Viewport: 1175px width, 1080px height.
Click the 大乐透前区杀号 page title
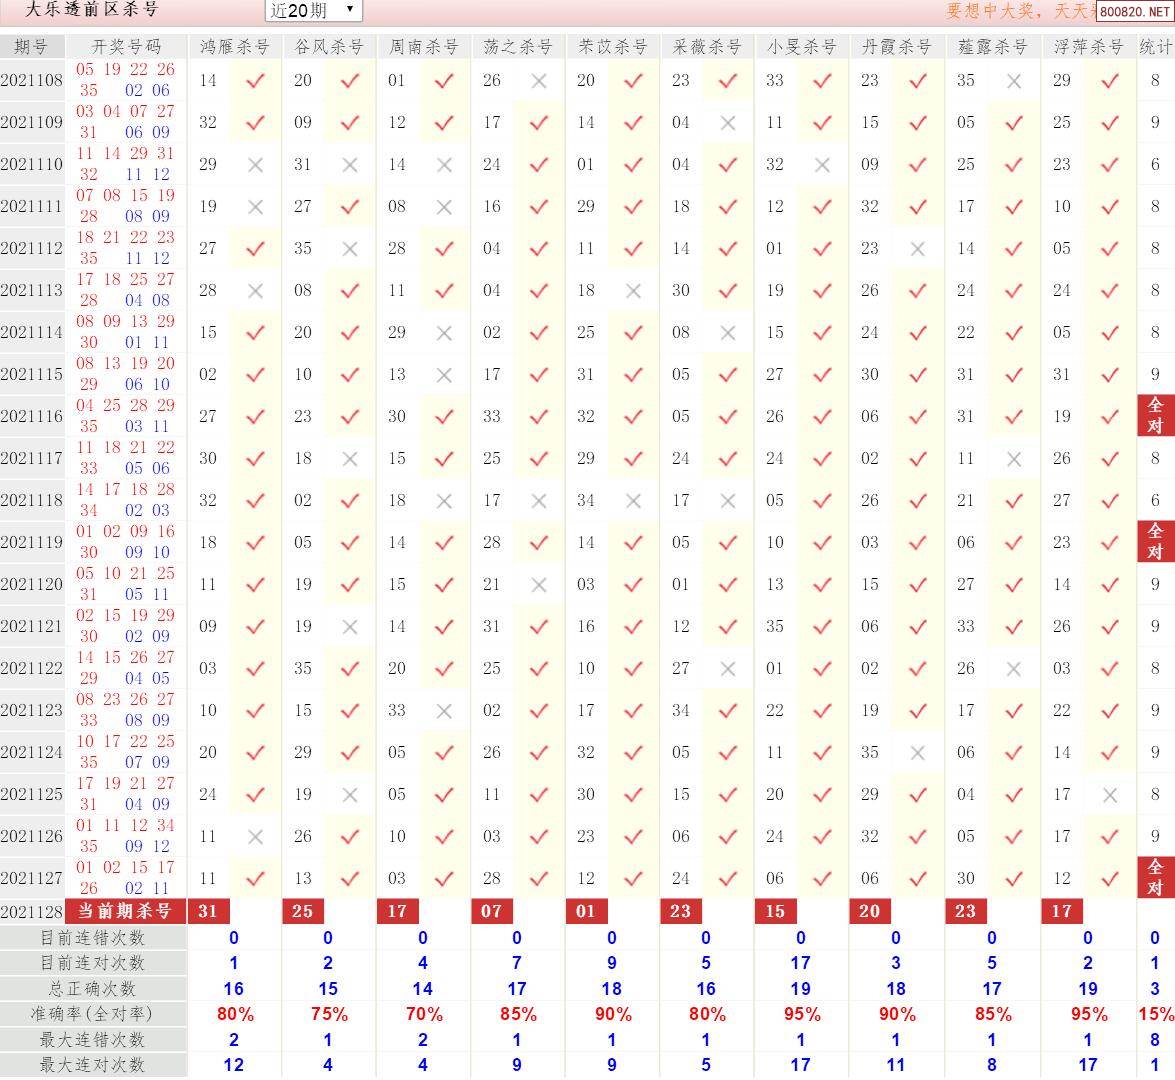91,10
